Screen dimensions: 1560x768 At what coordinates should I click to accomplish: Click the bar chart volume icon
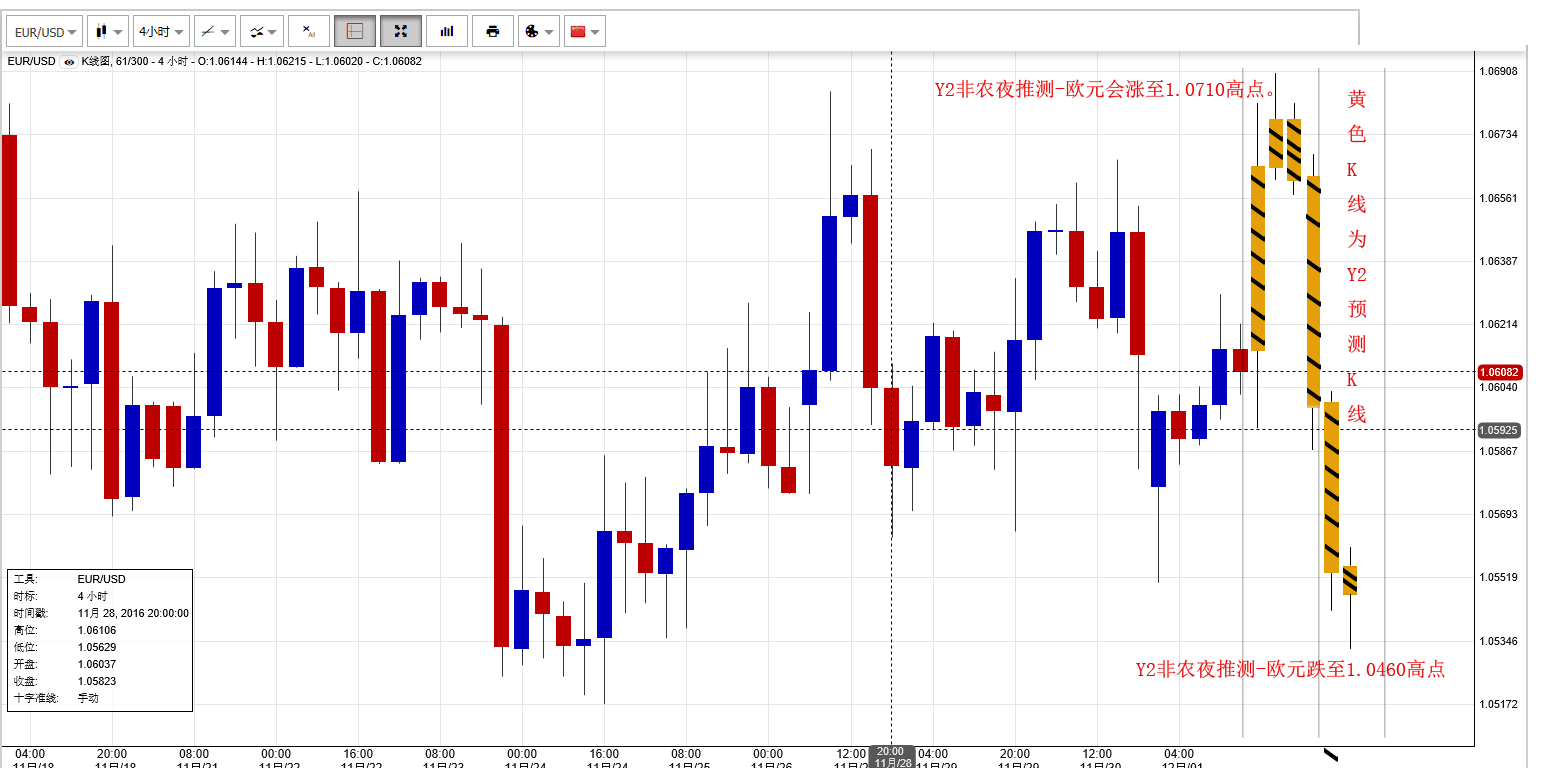tap(447, 31)
